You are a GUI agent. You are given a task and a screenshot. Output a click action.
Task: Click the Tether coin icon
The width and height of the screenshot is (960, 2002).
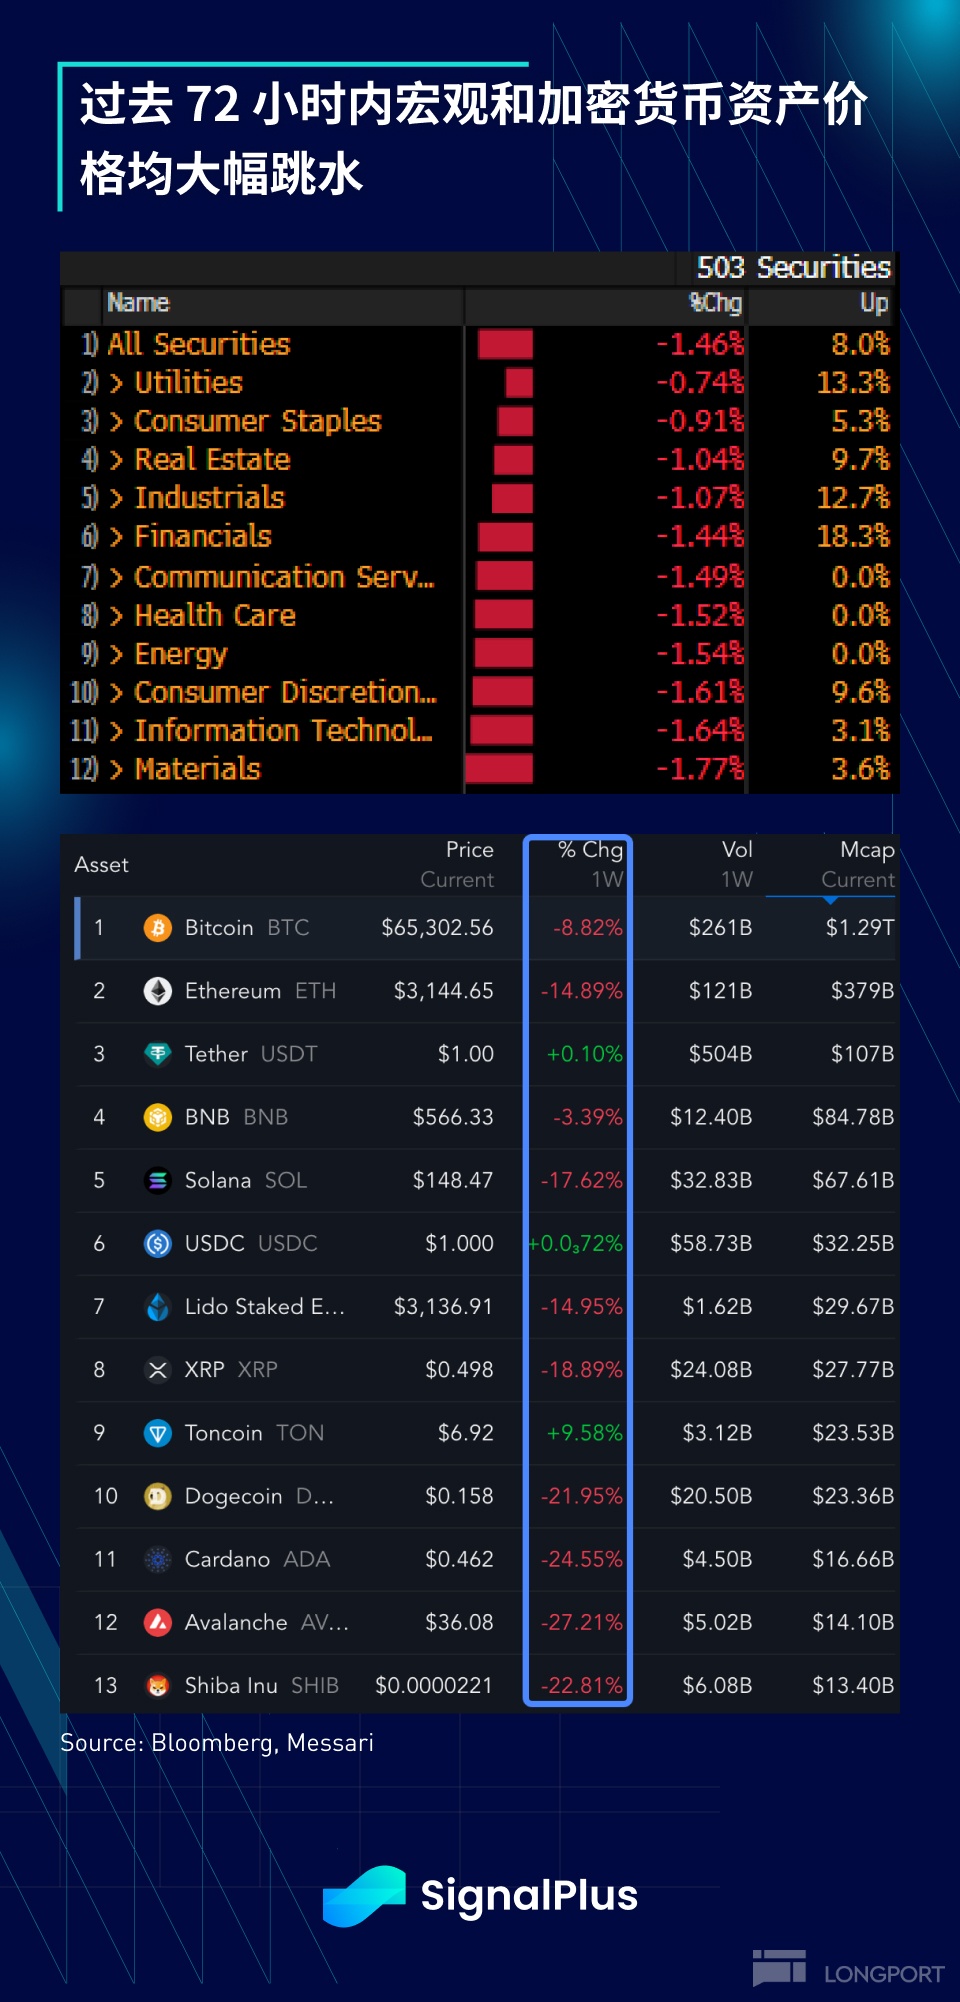tap(157, 1054)
